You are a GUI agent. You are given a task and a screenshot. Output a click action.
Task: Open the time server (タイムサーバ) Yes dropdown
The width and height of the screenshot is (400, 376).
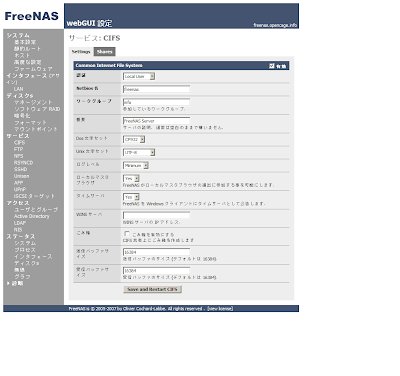pyautogui.click(x=131, y=197)
